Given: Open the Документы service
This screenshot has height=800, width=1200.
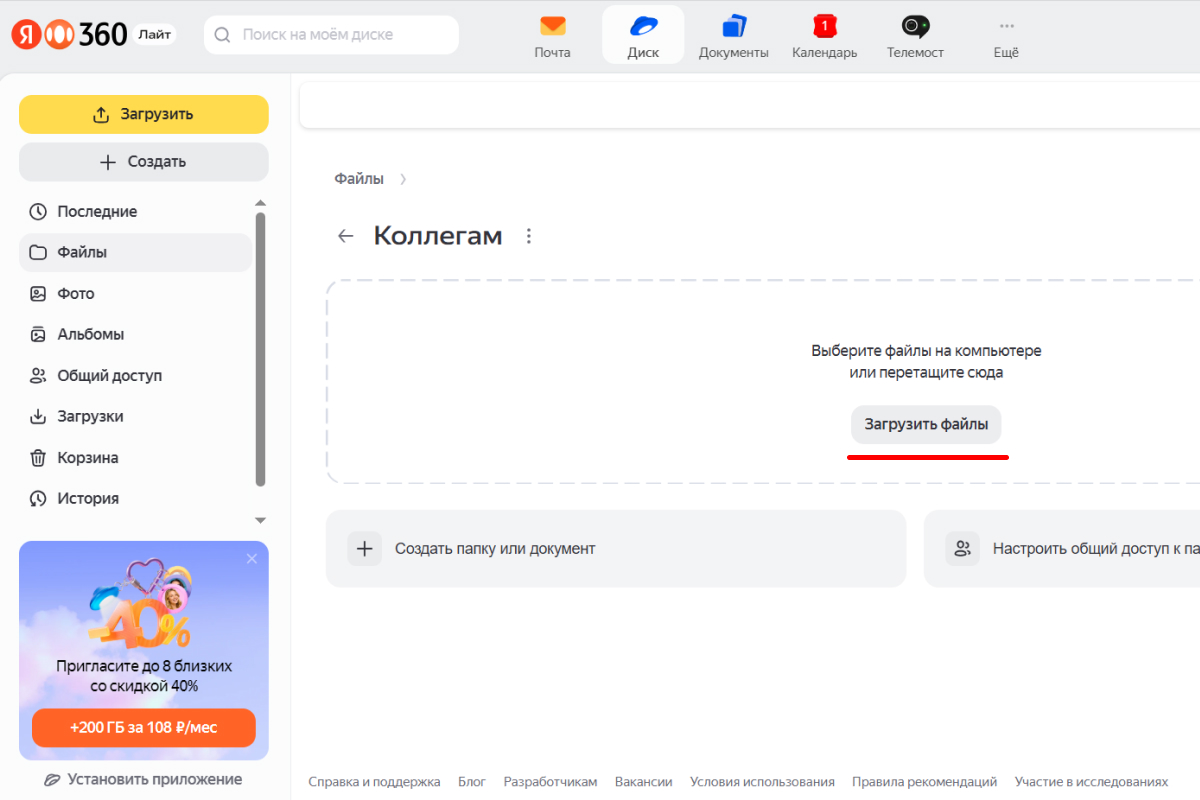Looking at the screenshot, I should pyautogui.click(x=734, y=35).
